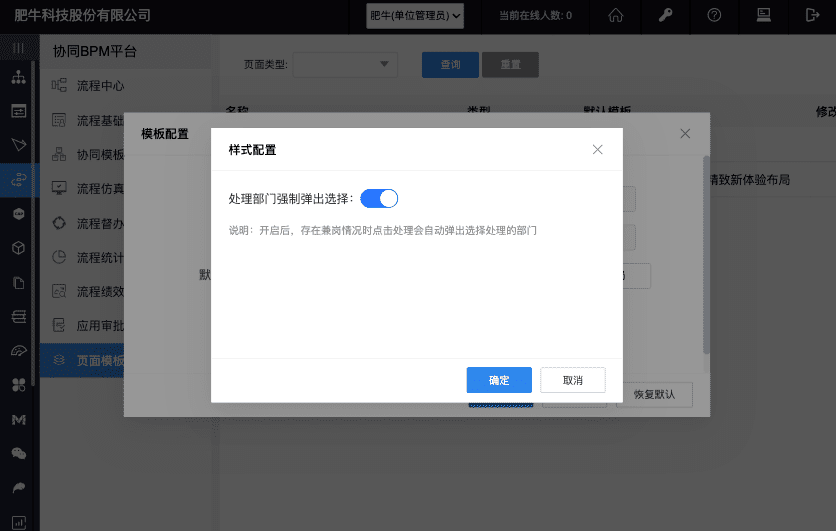Click the 致新体验布局 text in background
This screenshot has height=531, width=836.
(754, 180)
